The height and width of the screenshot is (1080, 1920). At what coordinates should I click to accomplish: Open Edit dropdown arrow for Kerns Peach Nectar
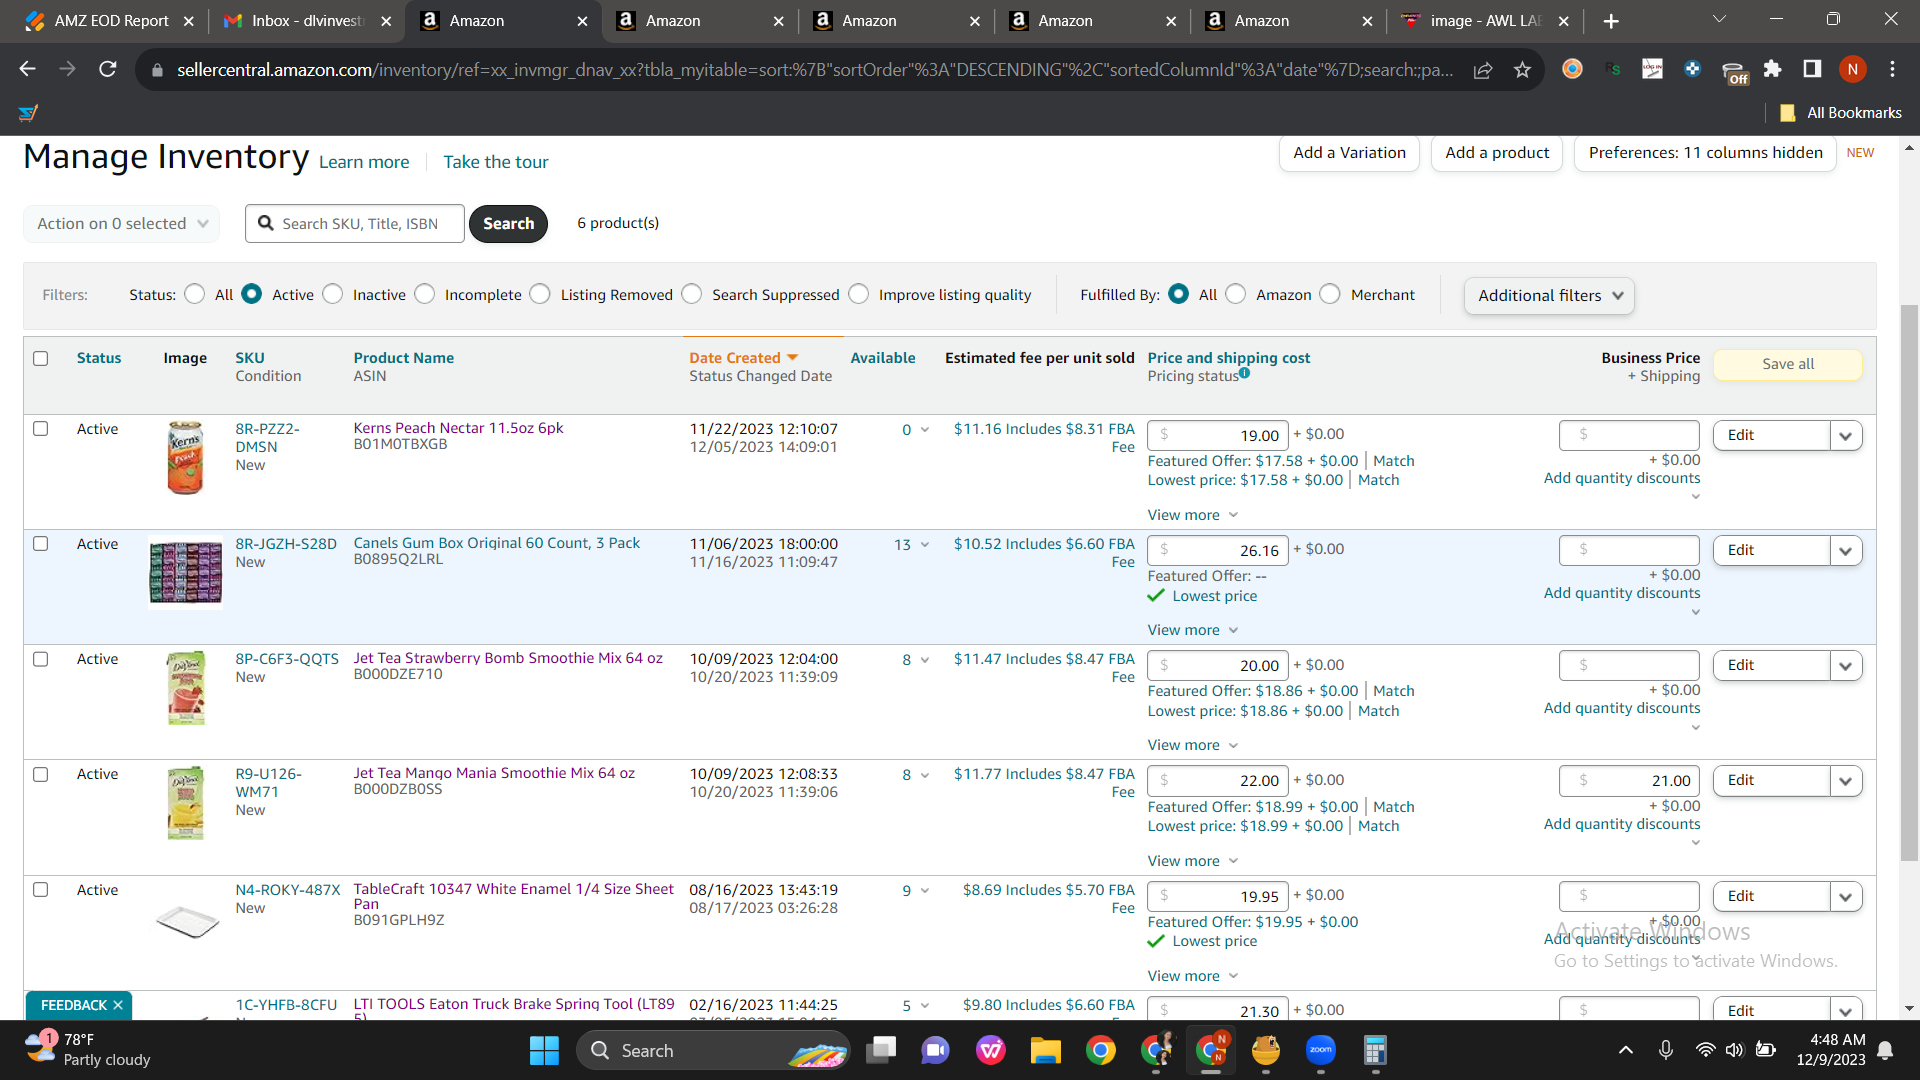1846,435
